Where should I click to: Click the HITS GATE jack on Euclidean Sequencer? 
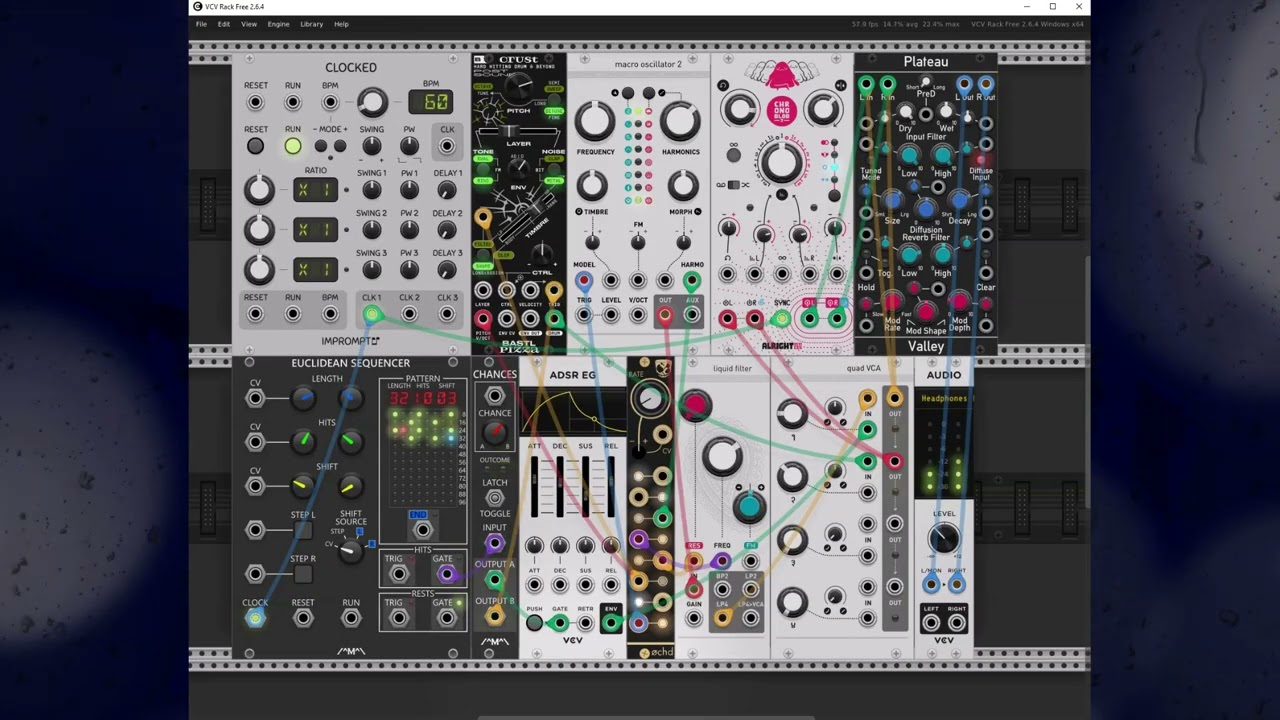[x=446, y=574]
